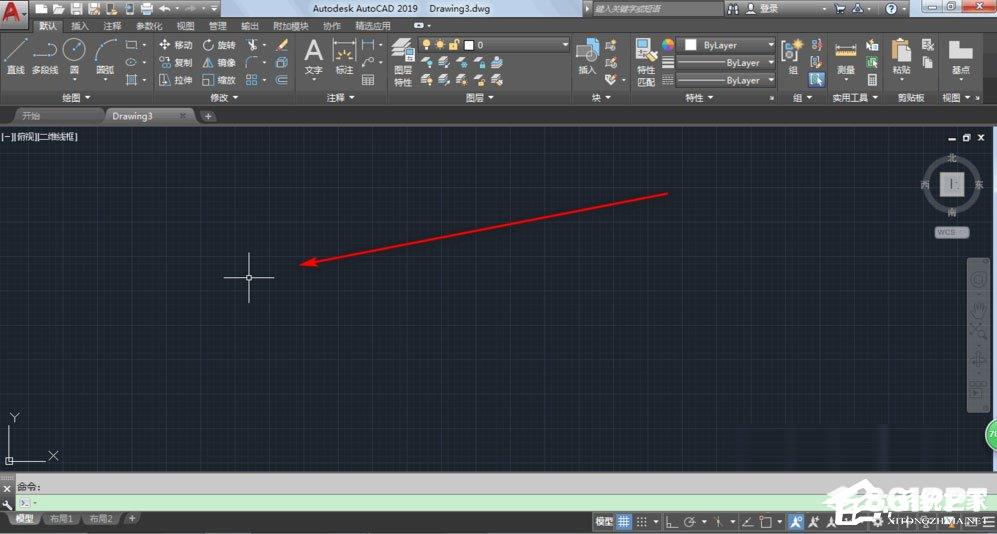
Task: Click the Offset tool icon
Action: (282, 80)
